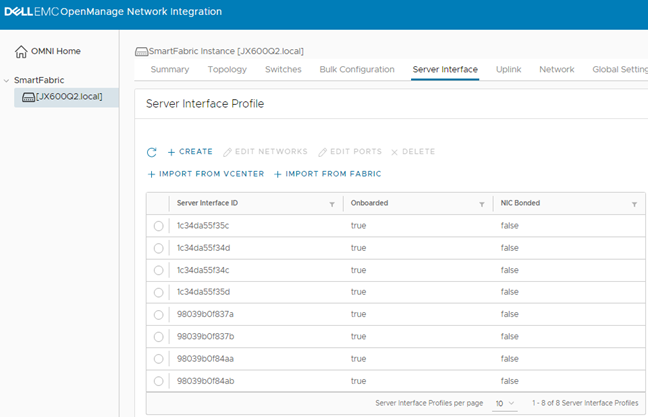
Task: Click the Create button
Action: click(x=189, y=152)
